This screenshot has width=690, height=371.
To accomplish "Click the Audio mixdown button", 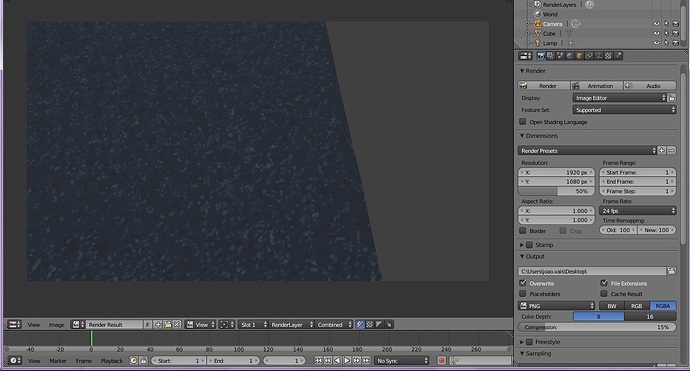I will point(650,86).
